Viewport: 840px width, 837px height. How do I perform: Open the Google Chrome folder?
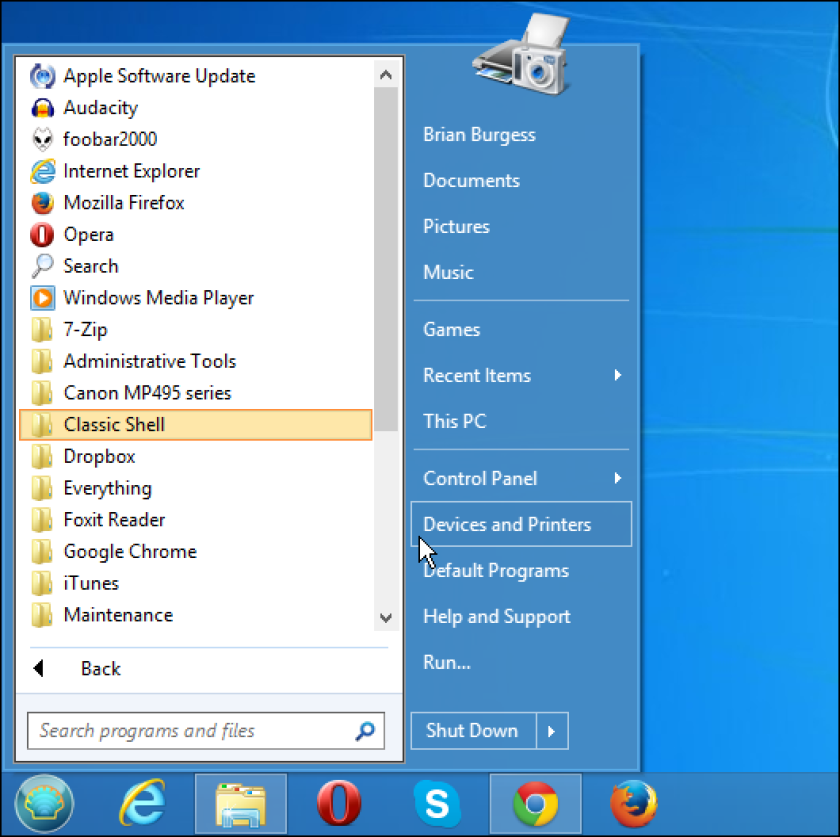(196, 551)
